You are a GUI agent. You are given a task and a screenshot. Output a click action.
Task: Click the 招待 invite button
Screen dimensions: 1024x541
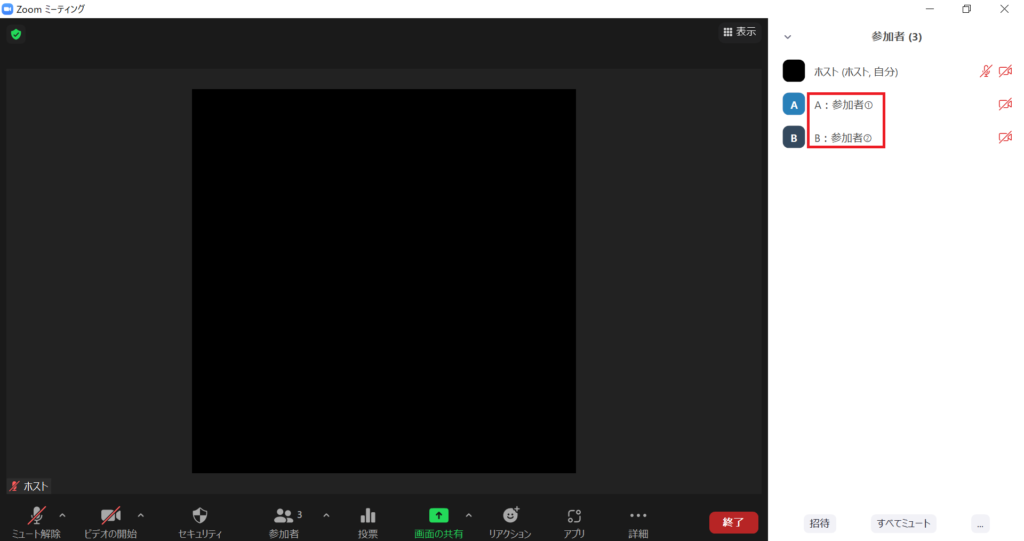tap(819, 523)
